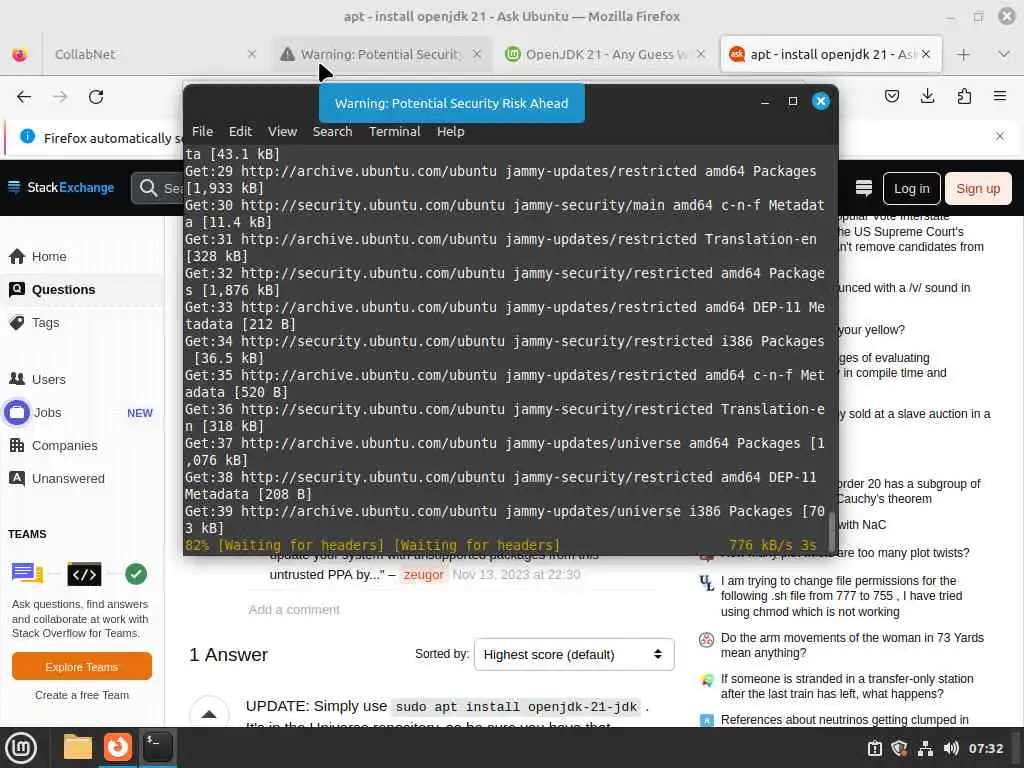Close the CollabNet tab
Image resolution: width=1024 pixels, height=768 pixels.
click(251, 54)
